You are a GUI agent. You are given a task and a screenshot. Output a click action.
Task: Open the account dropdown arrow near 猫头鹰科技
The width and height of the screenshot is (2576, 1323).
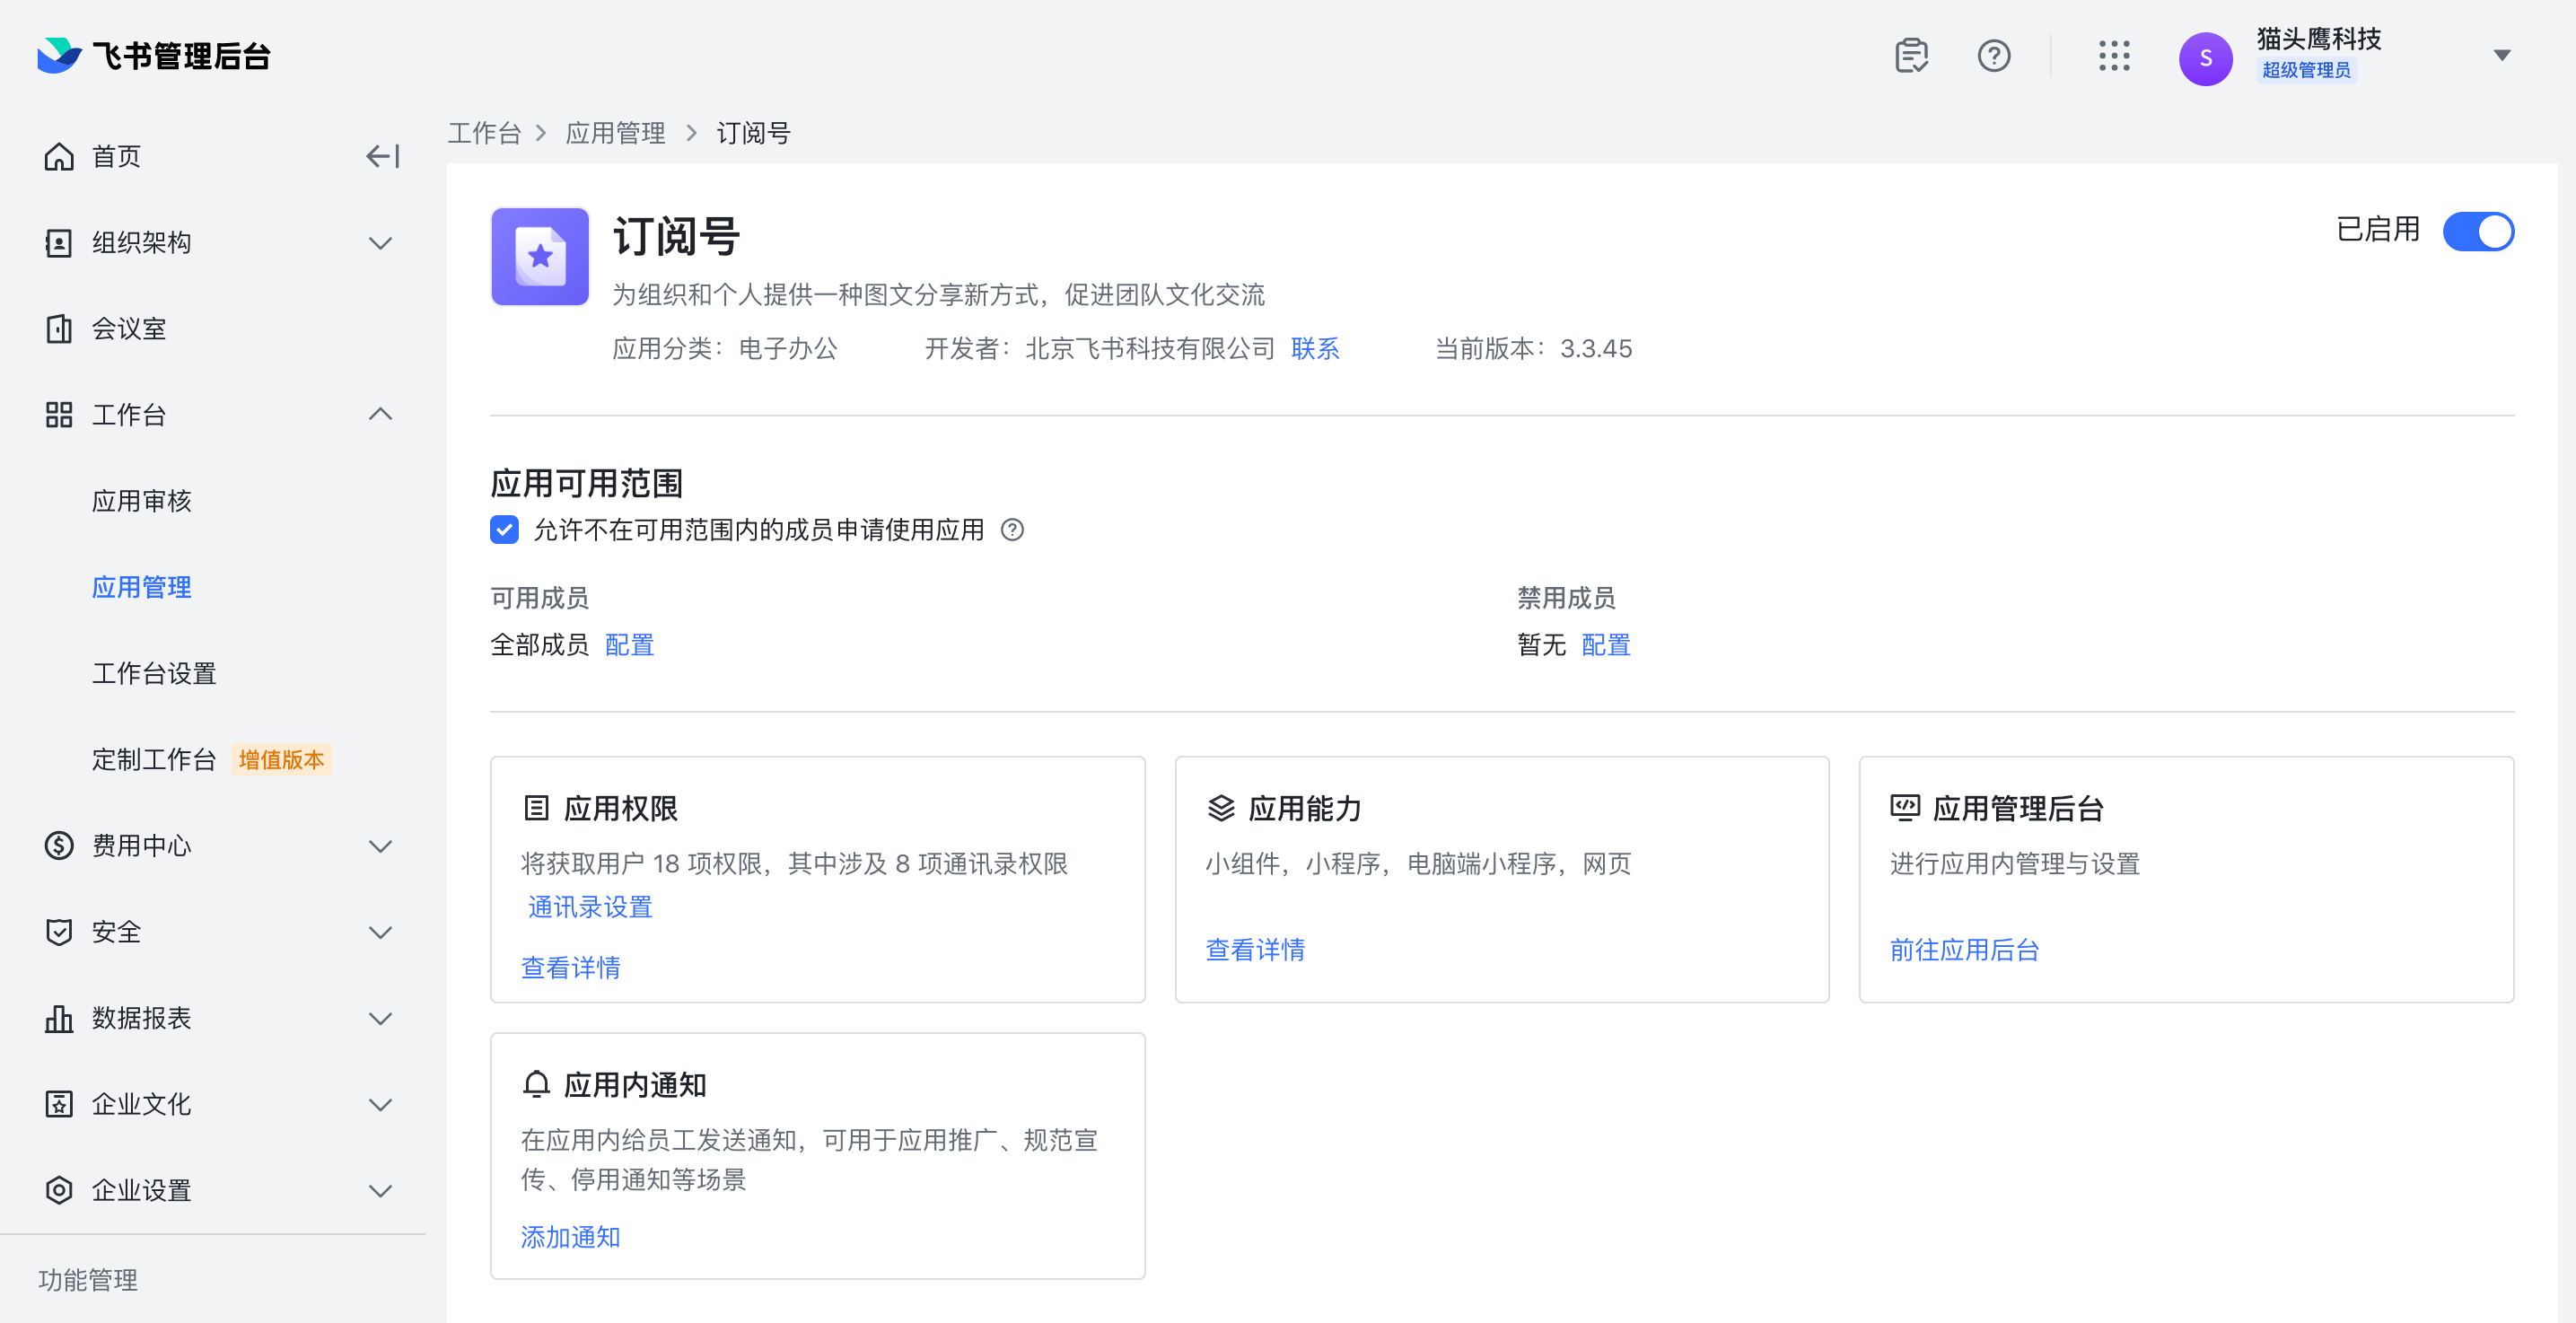click(x=2501, y=55)
